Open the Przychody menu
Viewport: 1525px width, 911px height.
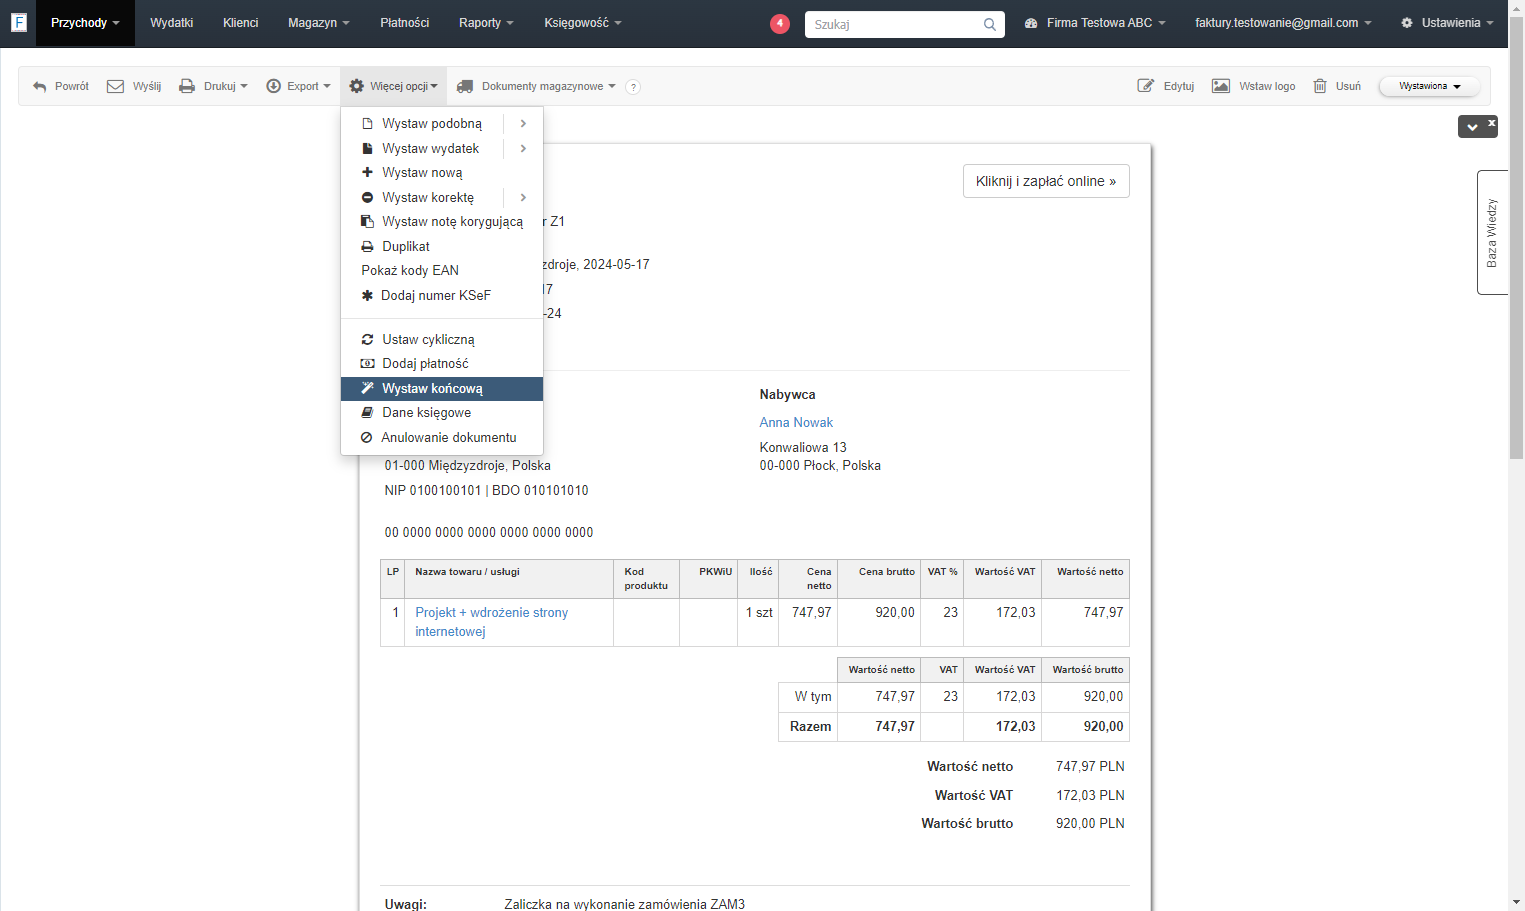[85, 23]
